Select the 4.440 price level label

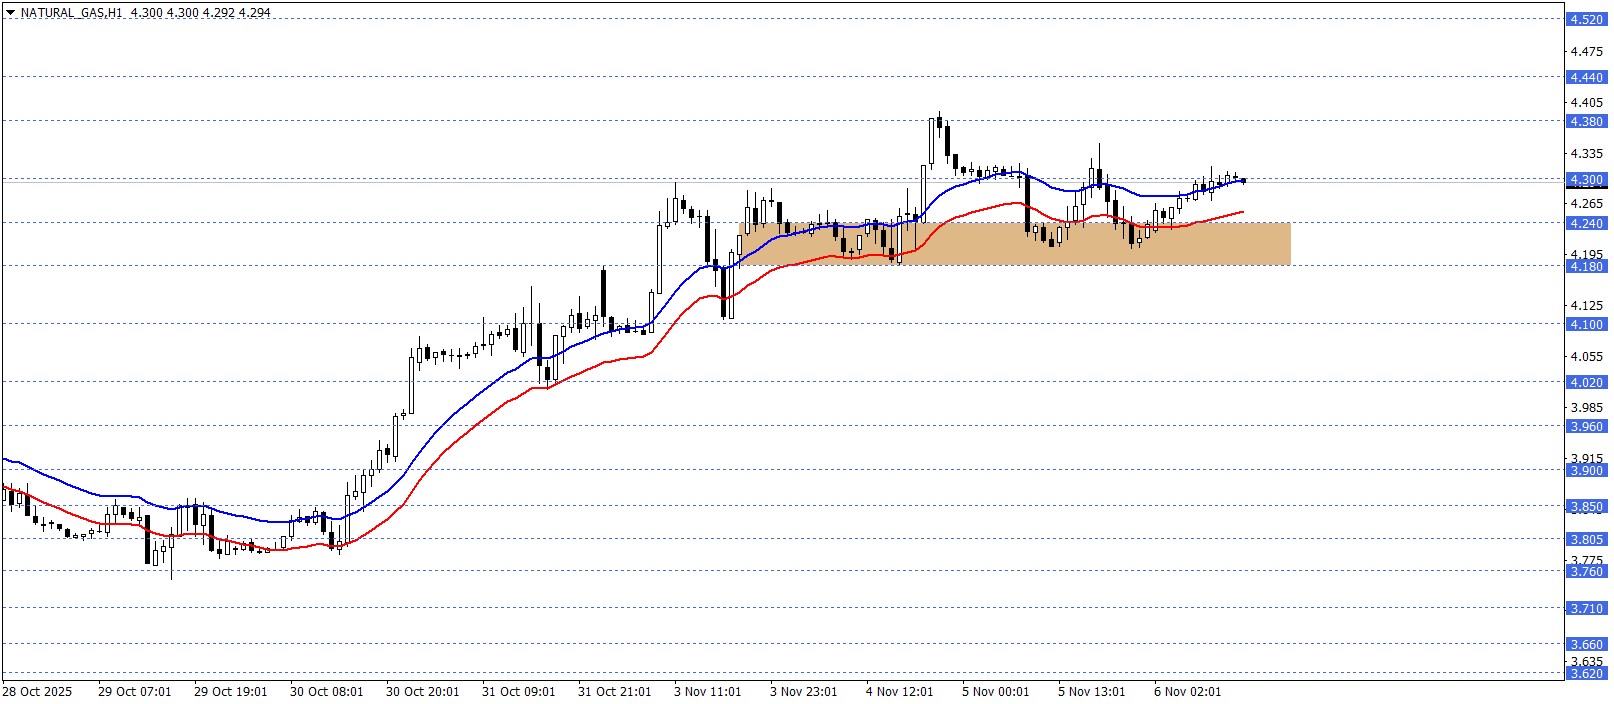(1585, 78)
